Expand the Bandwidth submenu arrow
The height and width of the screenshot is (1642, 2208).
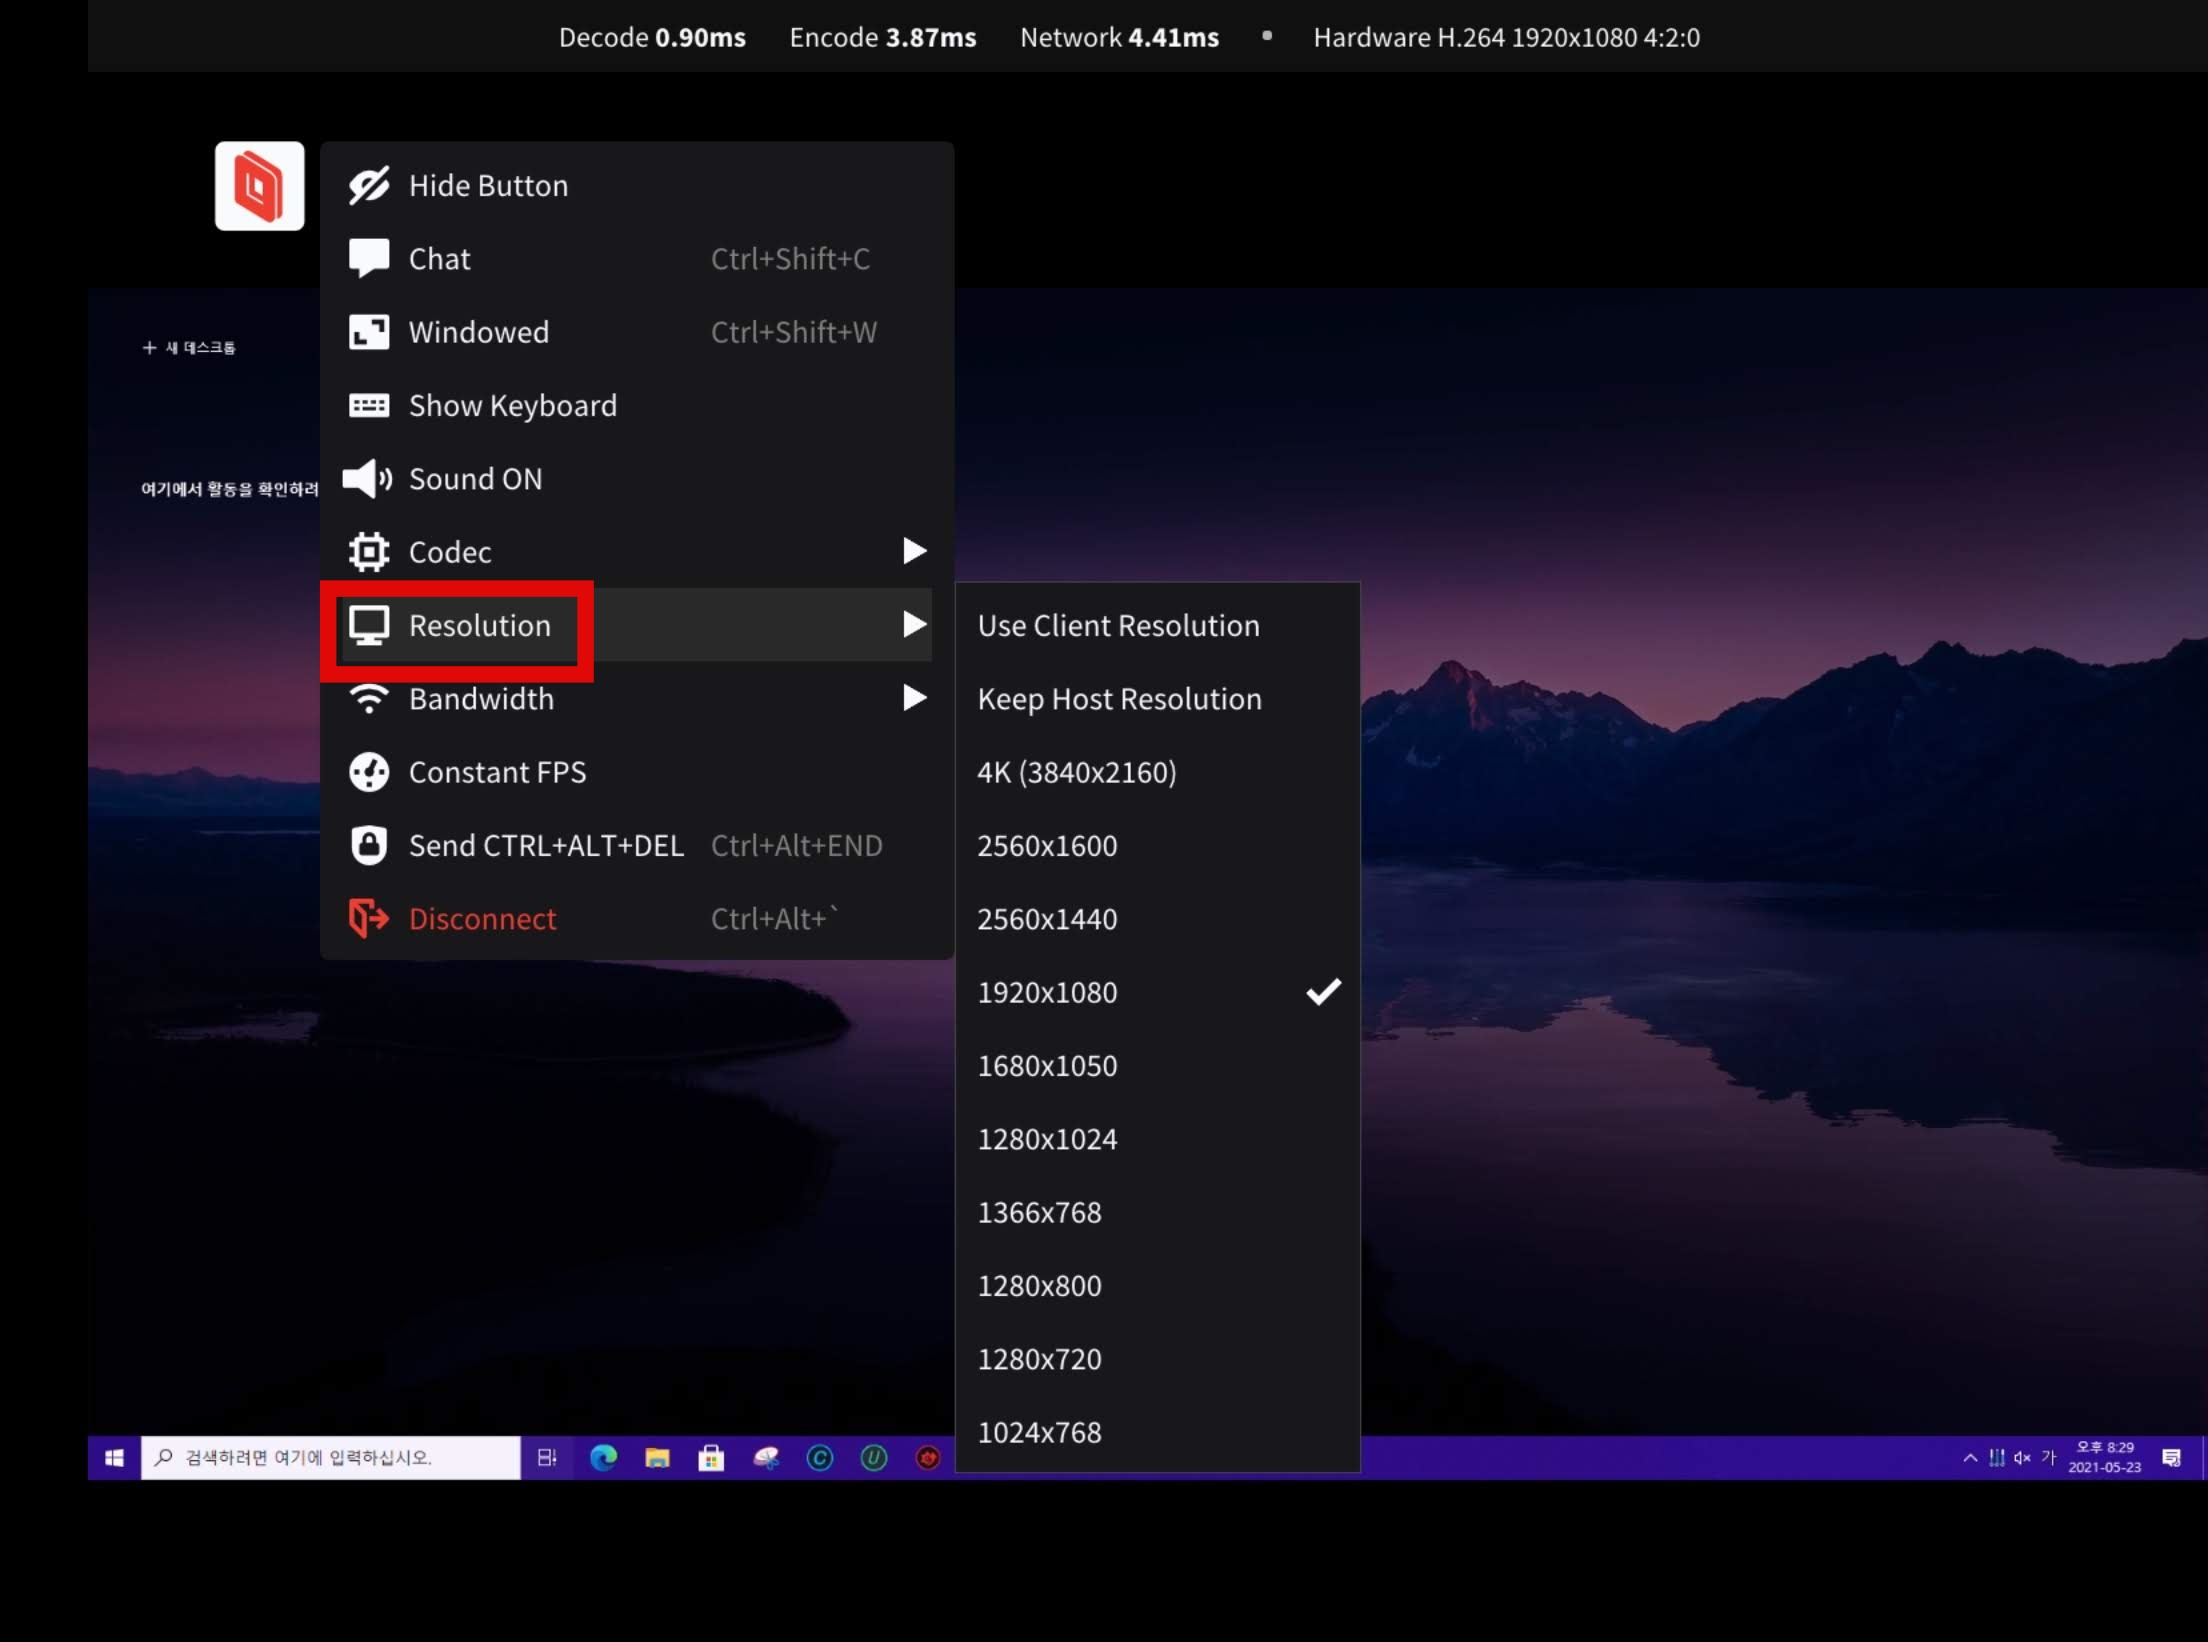coord(915,698)
